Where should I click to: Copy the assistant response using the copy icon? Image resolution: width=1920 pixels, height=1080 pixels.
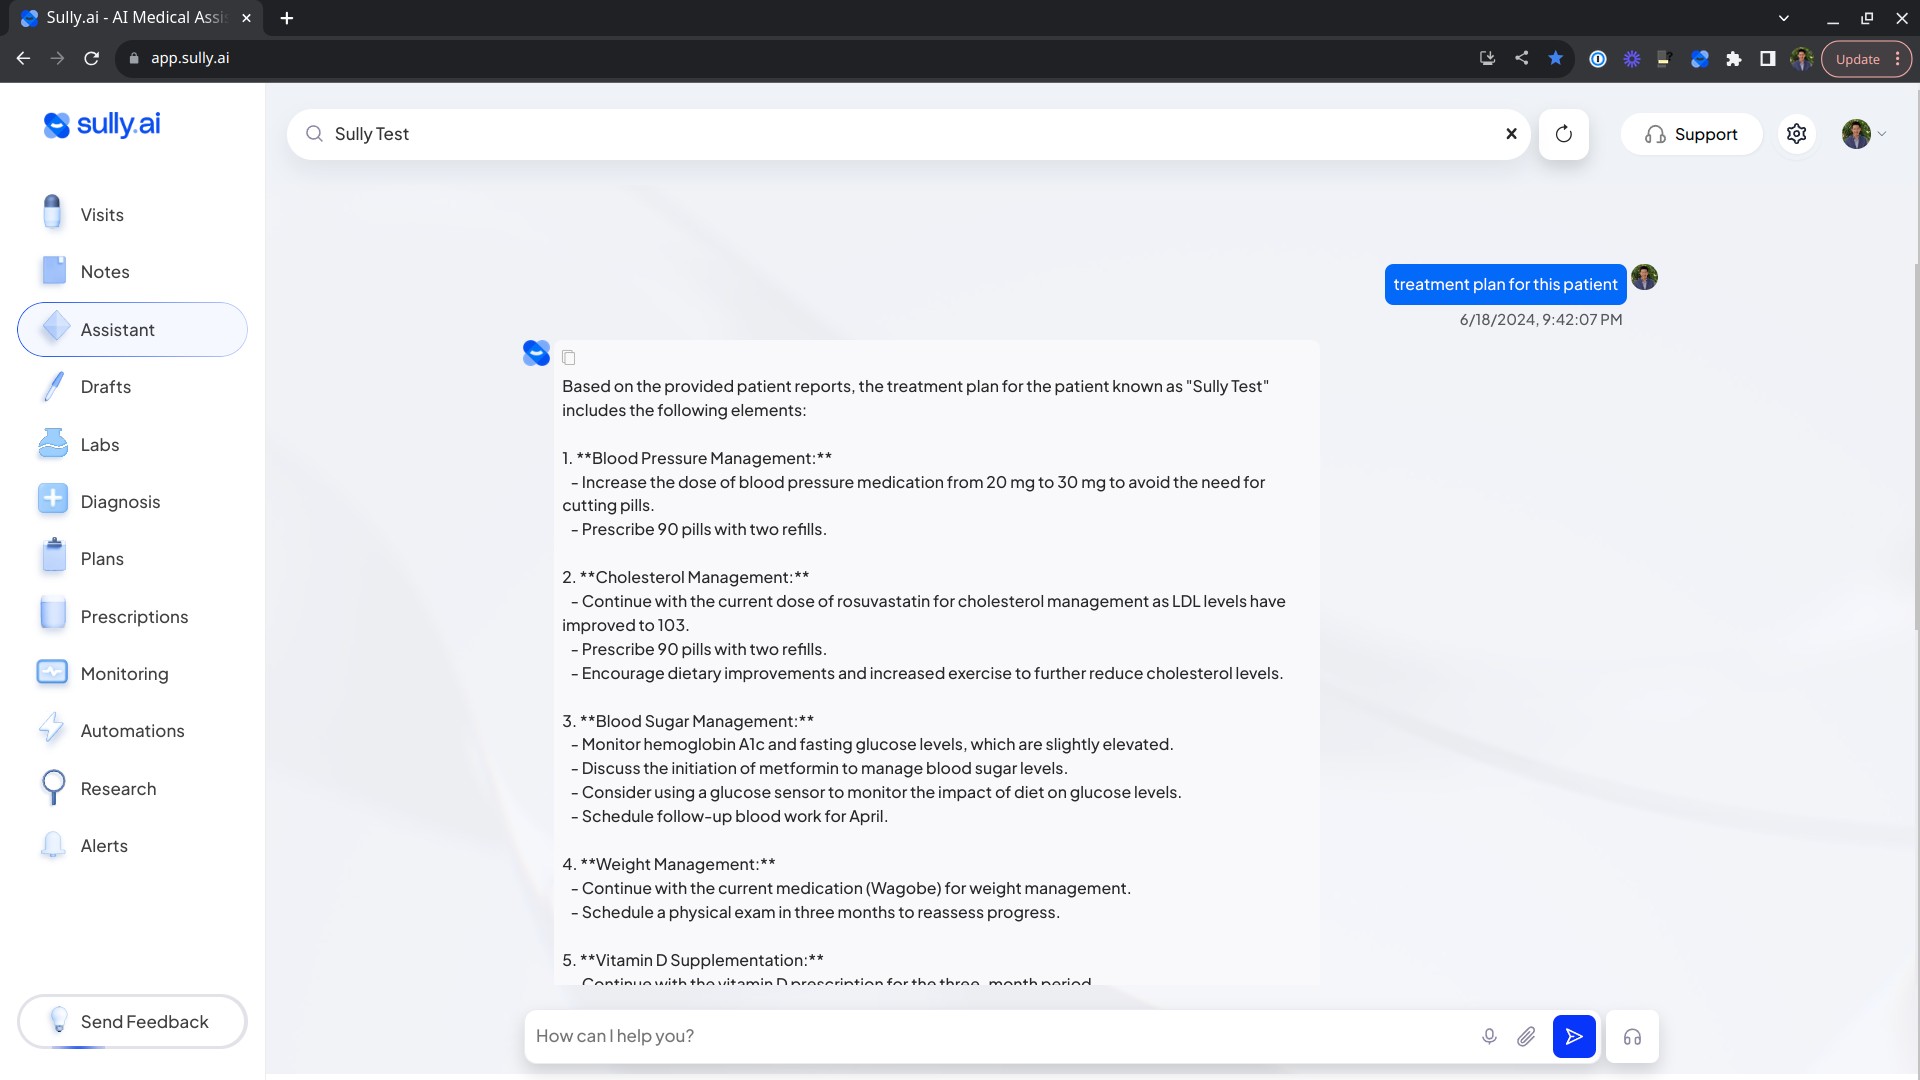[x=568, y=358]
